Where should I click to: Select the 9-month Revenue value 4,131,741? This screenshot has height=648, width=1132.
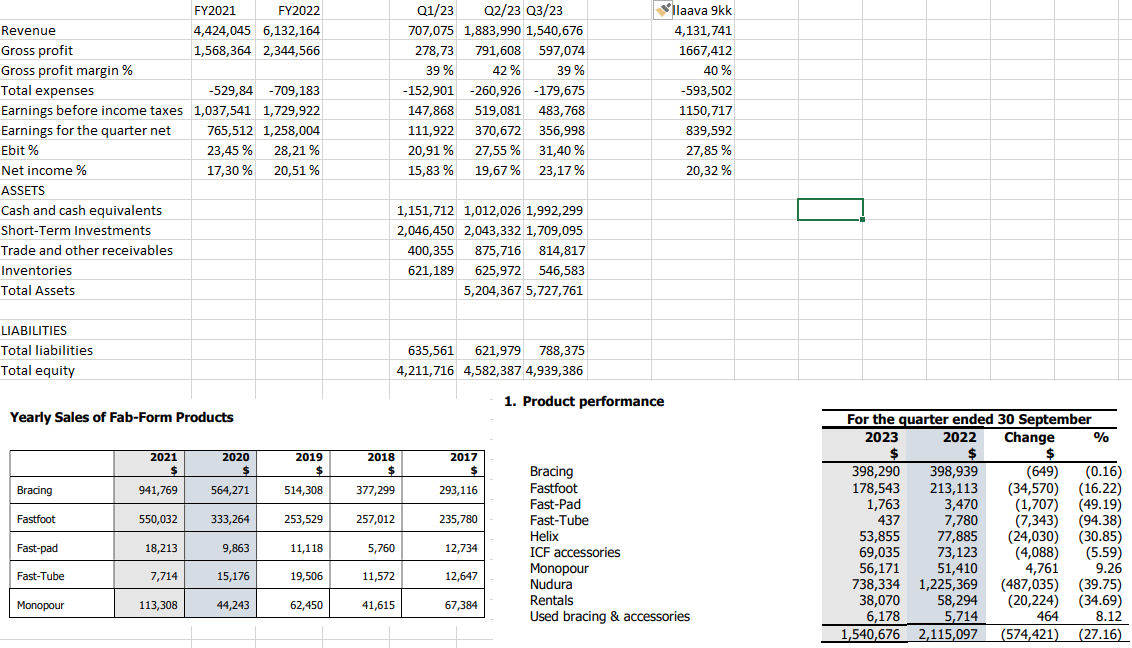pyautogui.click(x=703, y=31)
